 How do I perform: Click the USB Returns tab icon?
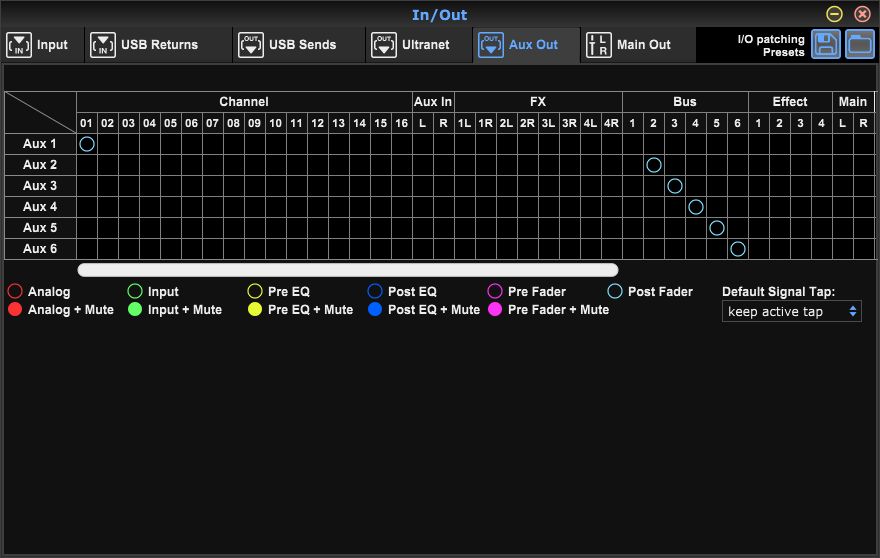(x=103, y=45)
